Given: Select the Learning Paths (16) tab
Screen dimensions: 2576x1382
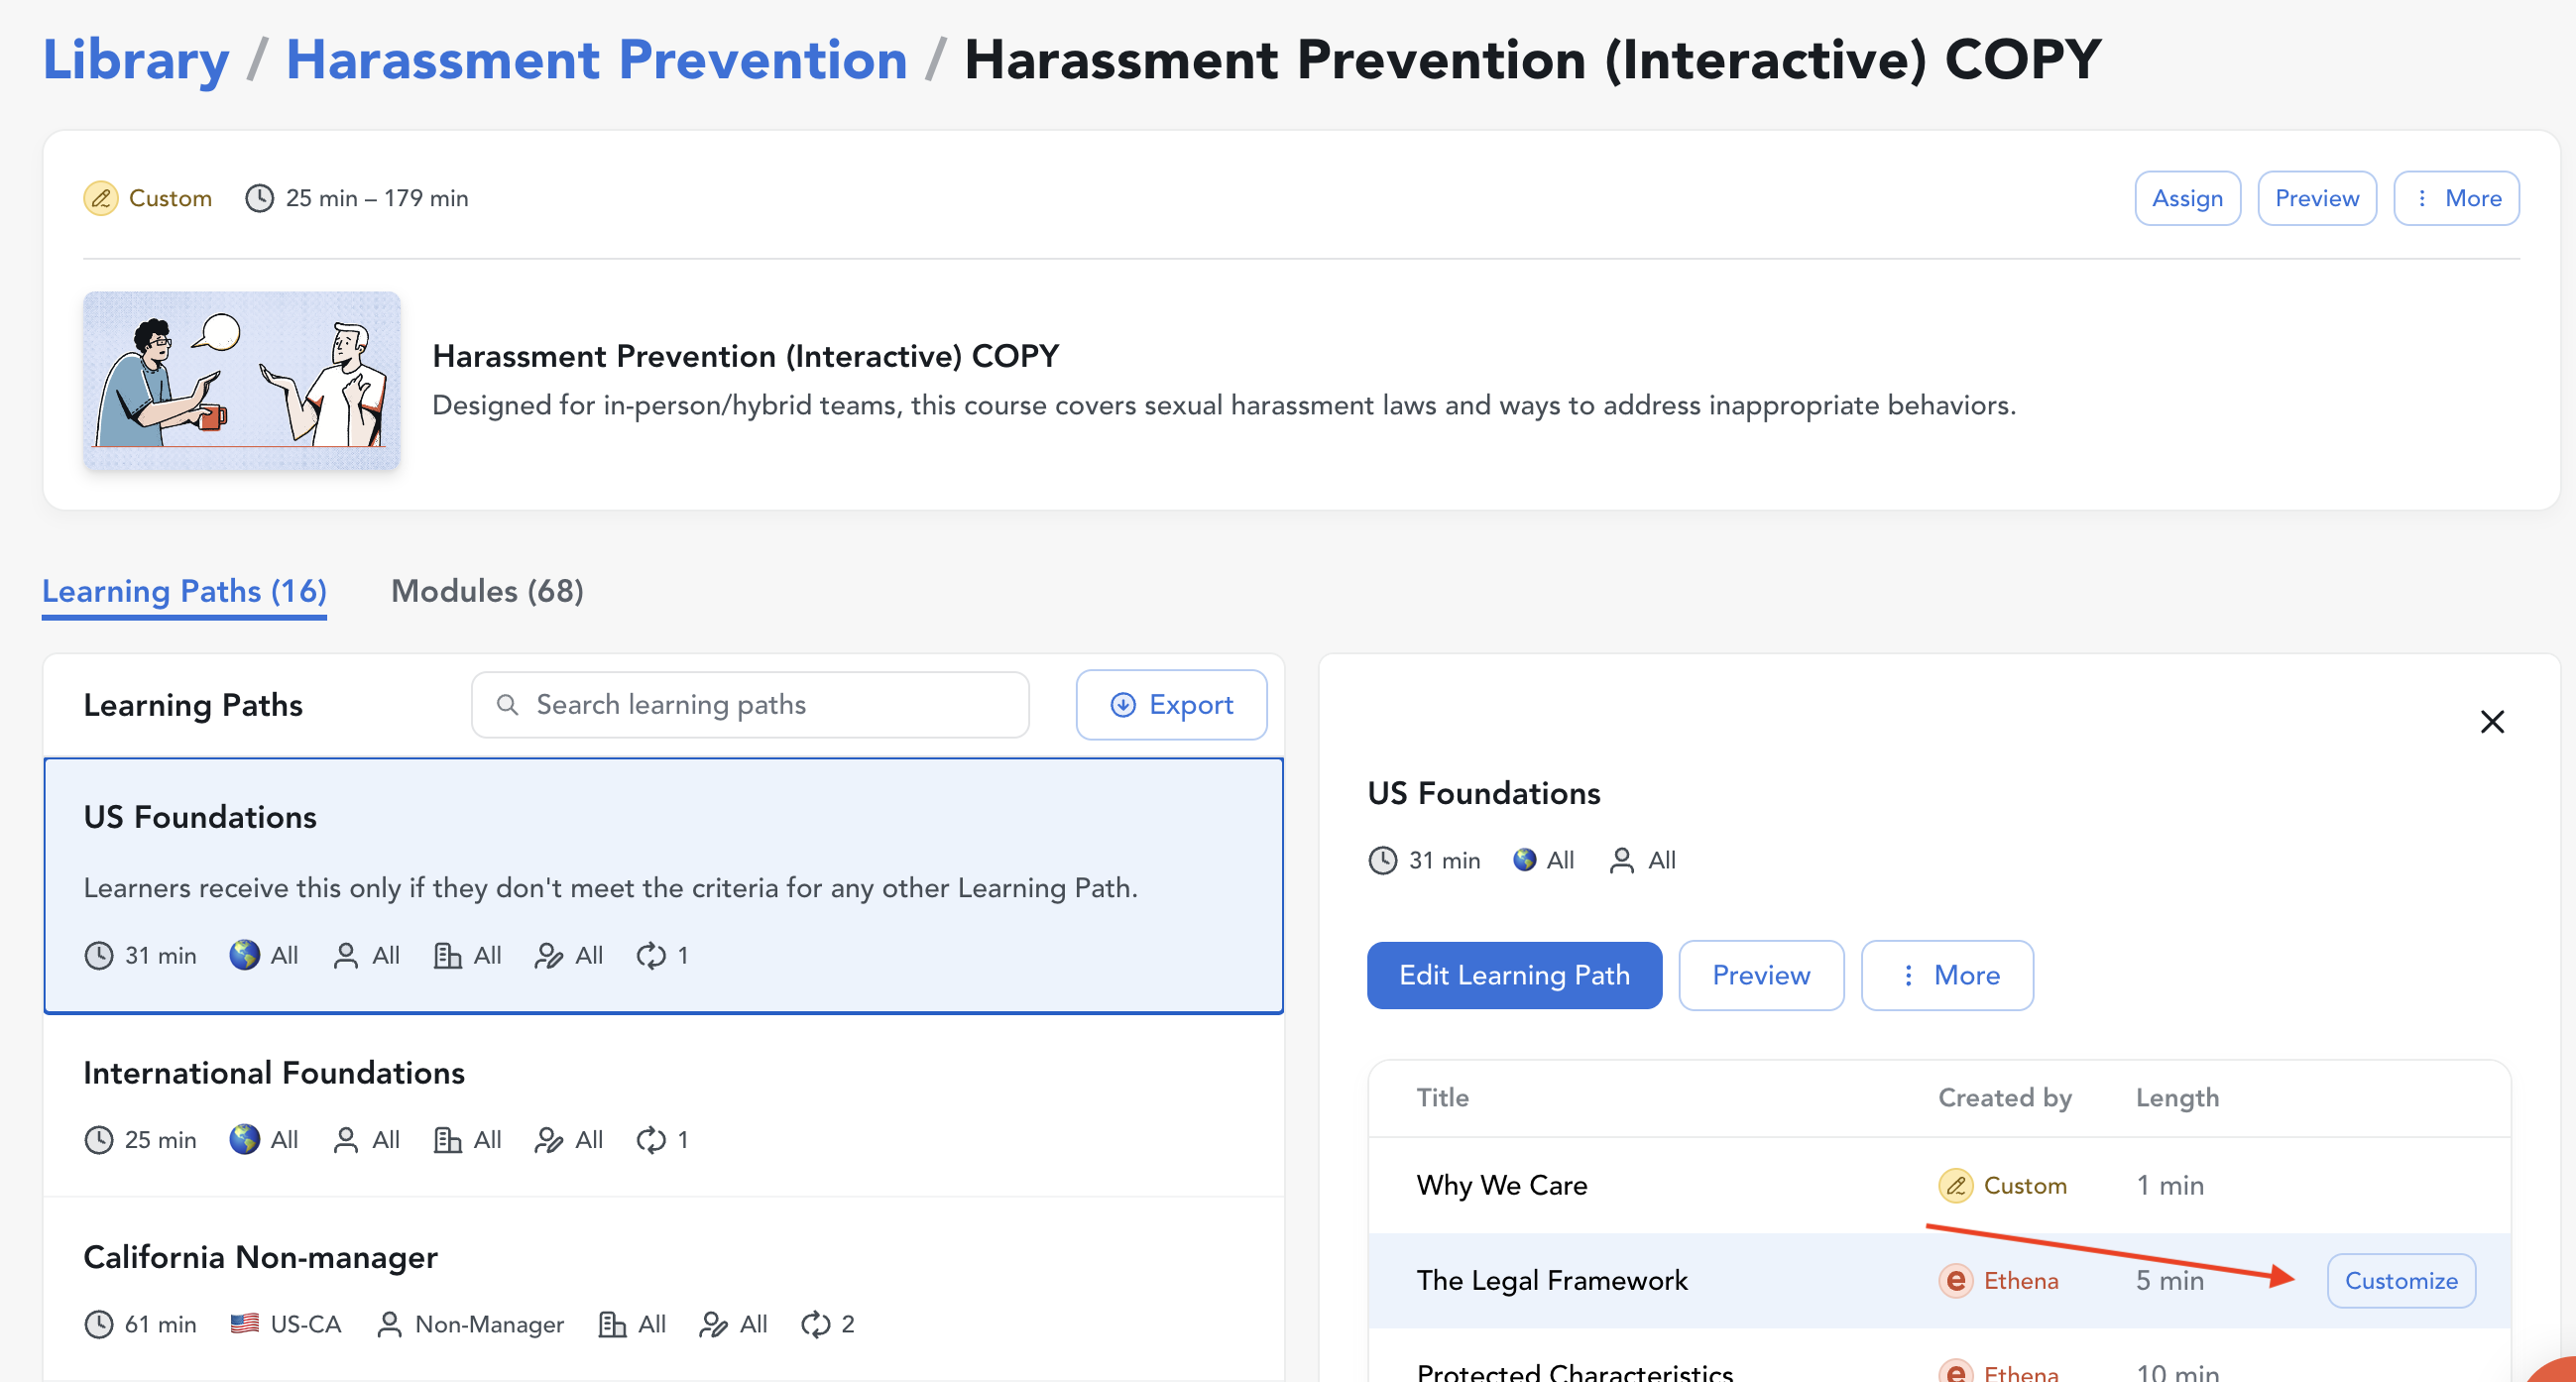Looking at the screenshot, I should [x=184, y=591].
